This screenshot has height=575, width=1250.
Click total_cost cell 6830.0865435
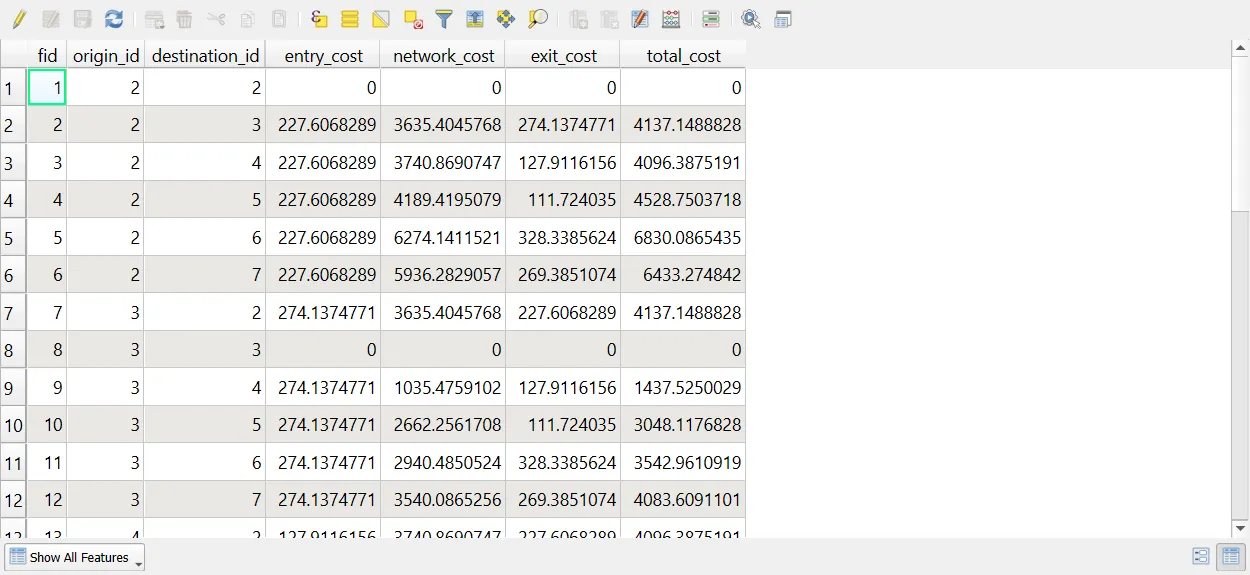click(683, 237)
